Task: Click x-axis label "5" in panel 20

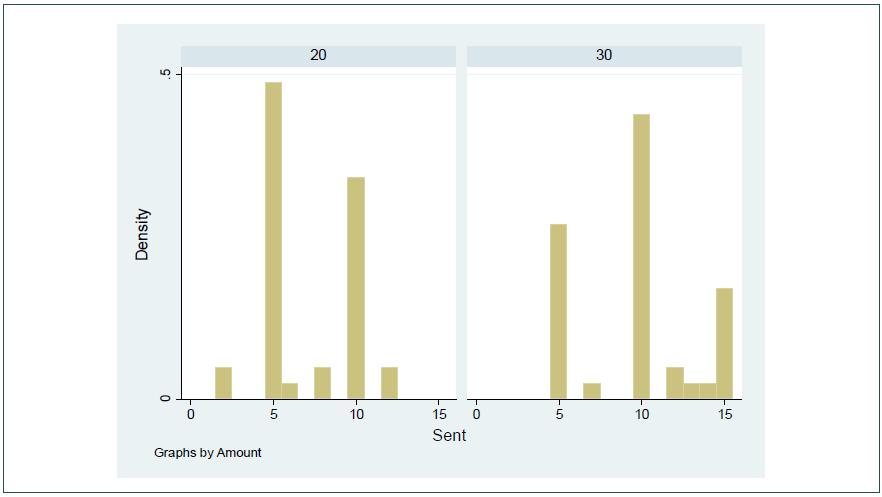Action: pos(273,413)
